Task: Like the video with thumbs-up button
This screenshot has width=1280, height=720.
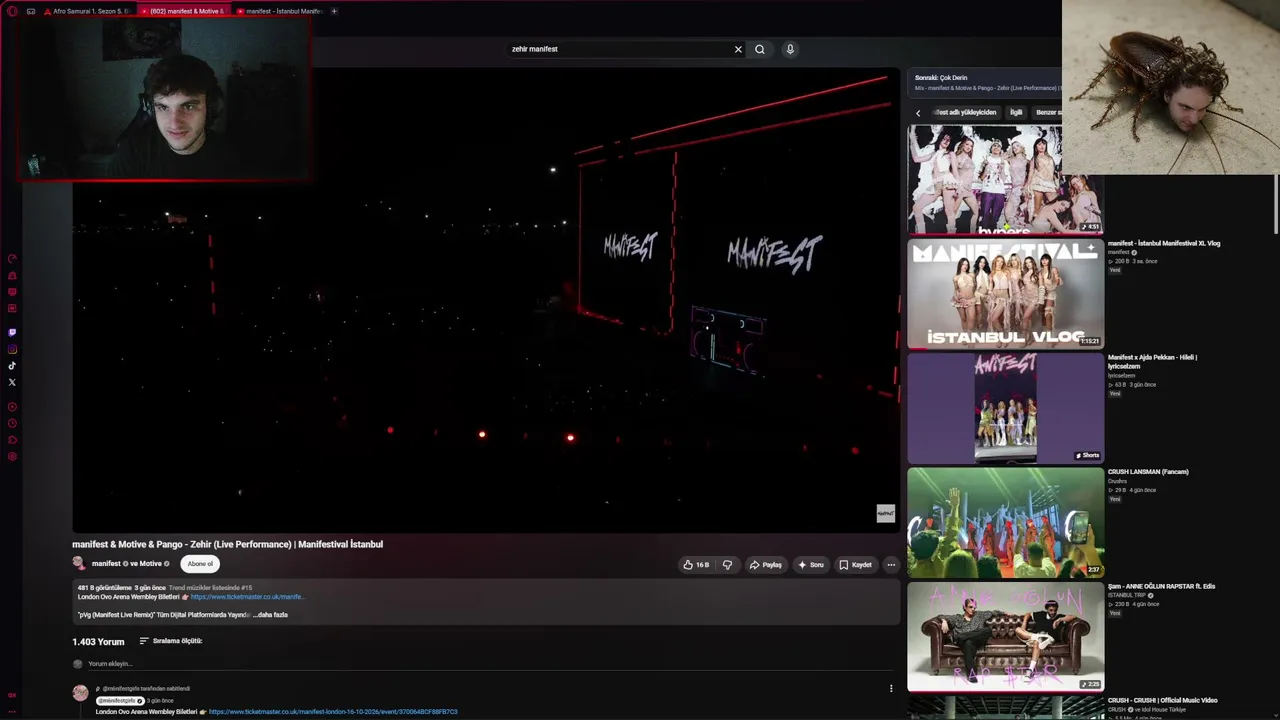Action: 696,565
